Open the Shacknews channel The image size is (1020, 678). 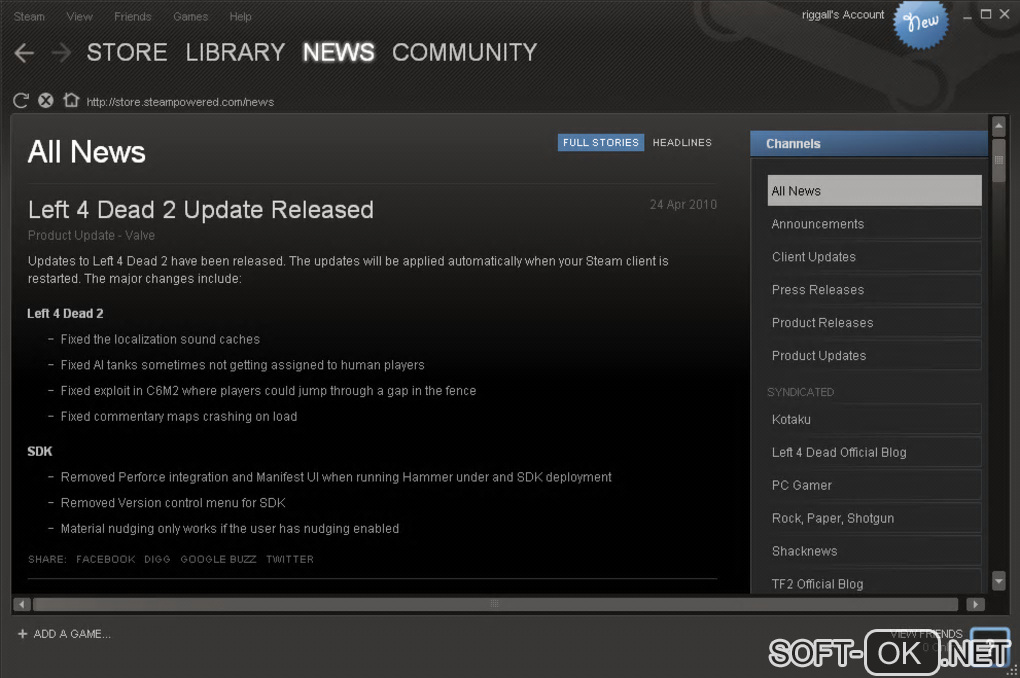(874, 551)
